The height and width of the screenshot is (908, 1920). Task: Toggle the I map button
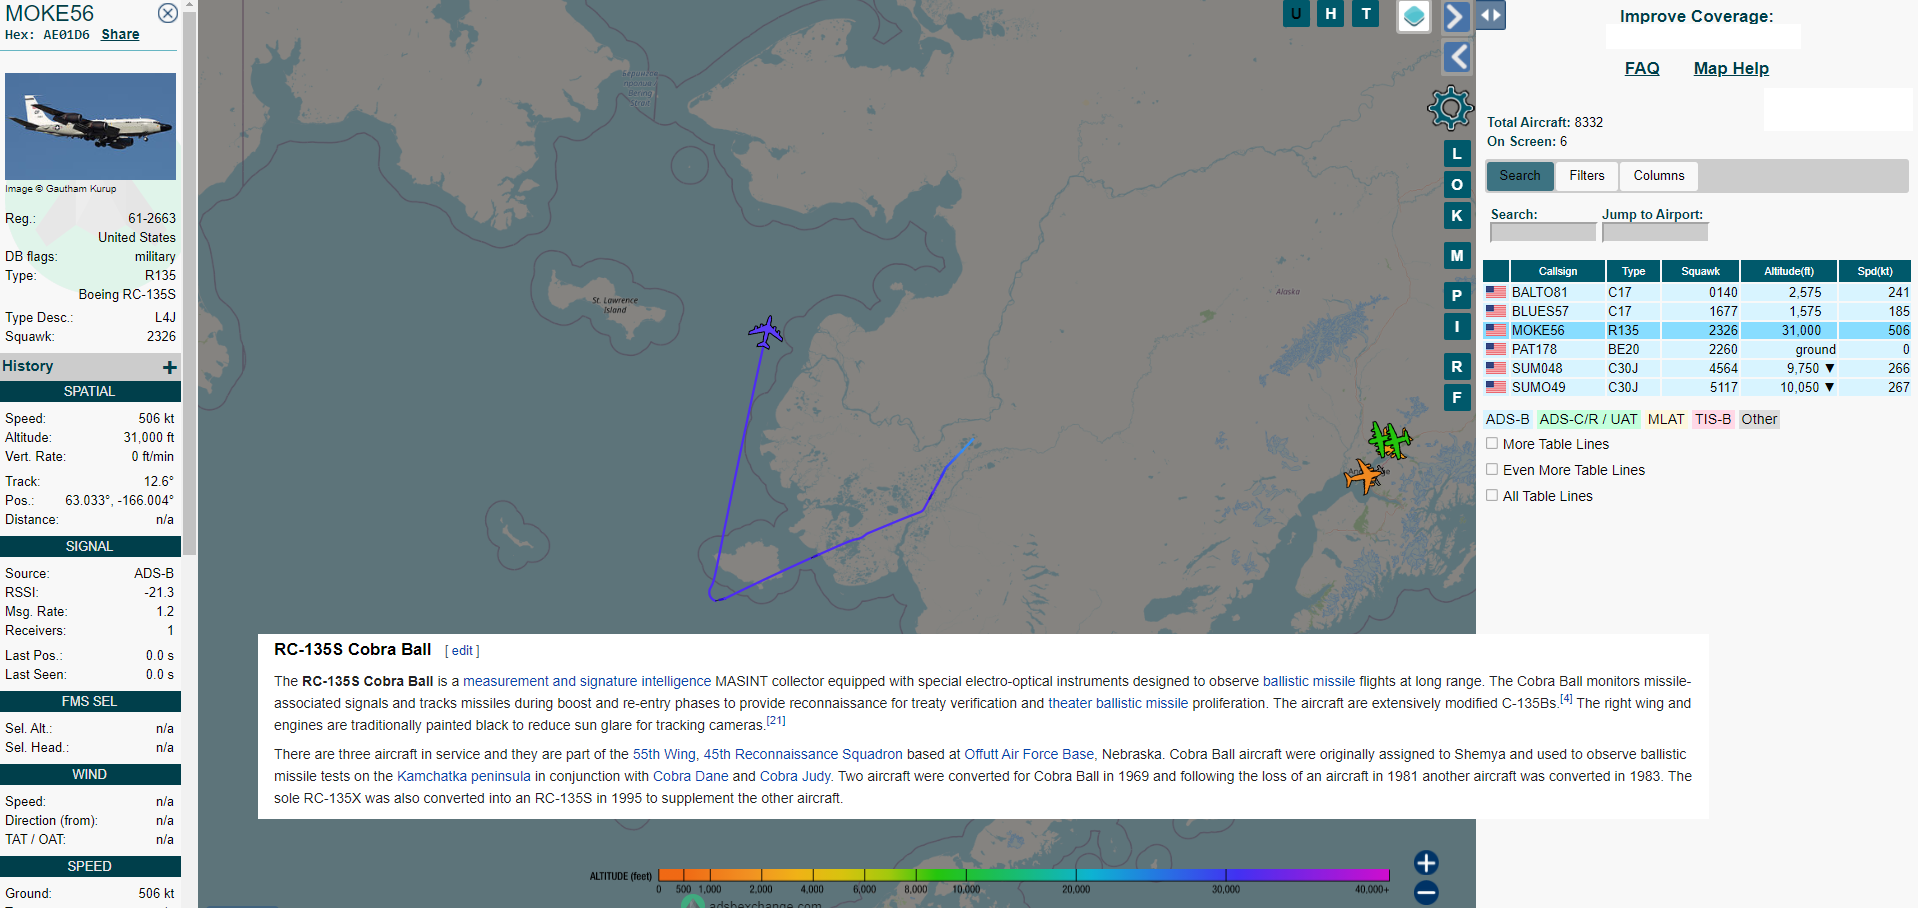click(x=1456, y=326)
